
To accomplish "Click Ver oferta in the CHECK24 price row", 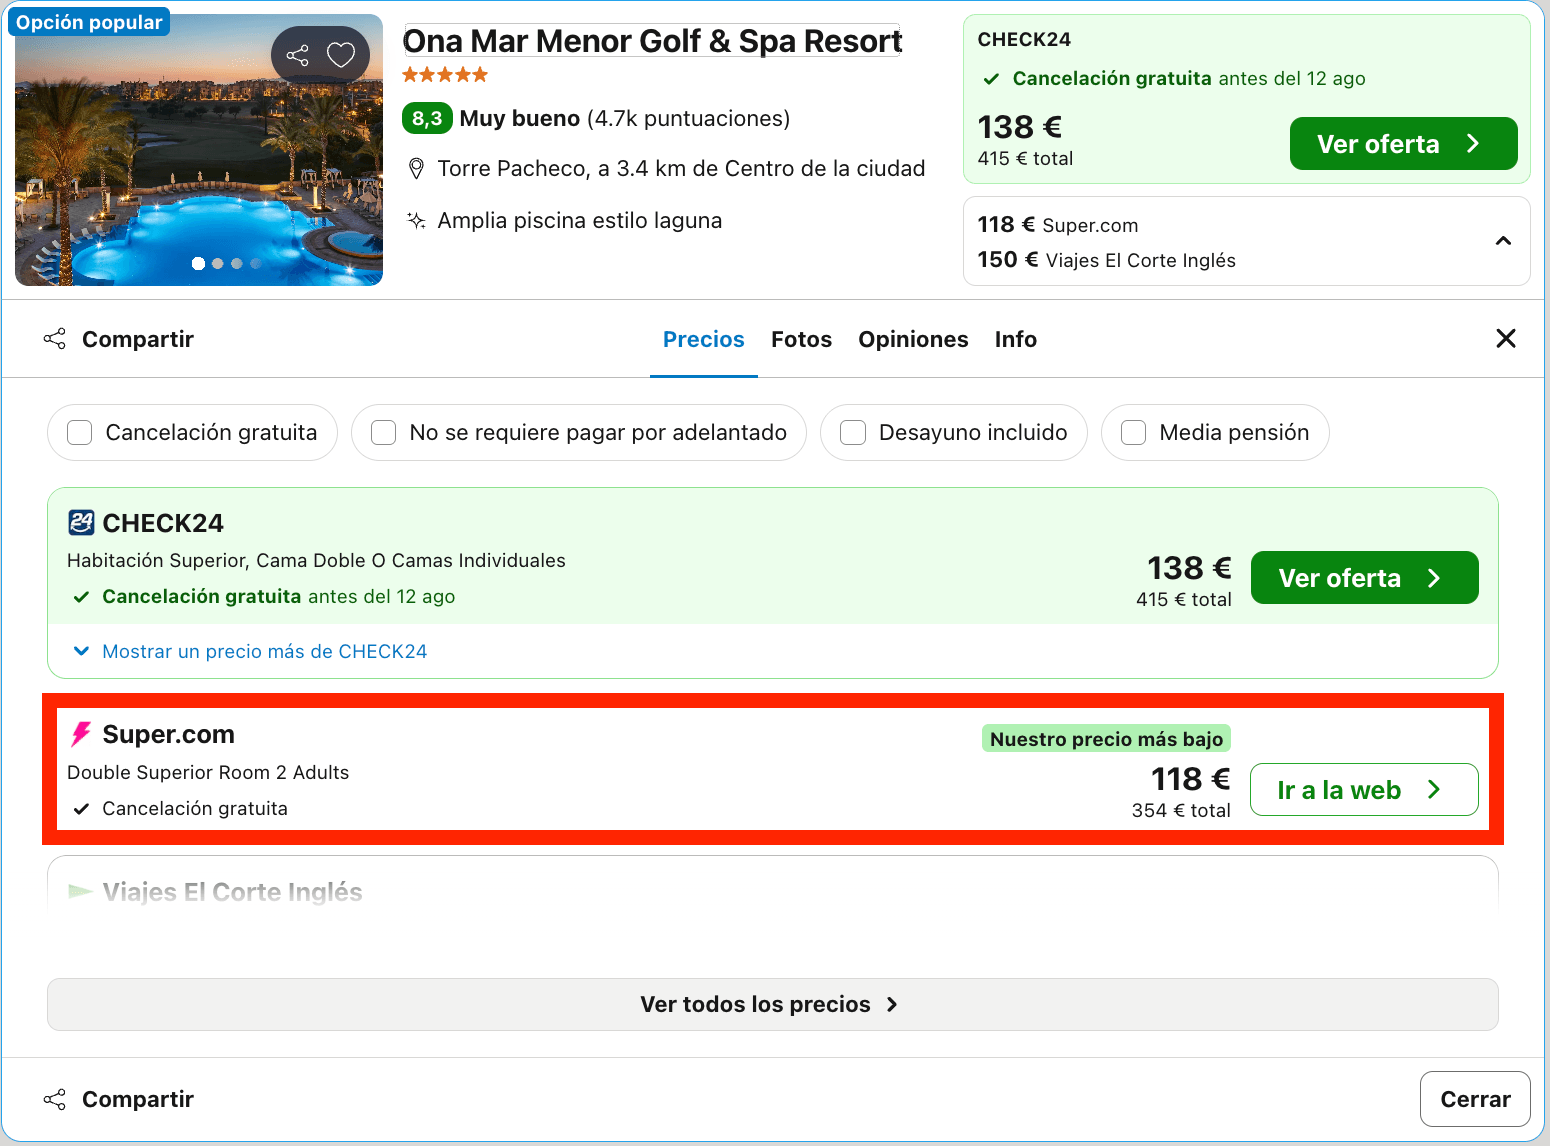I will coord(1365,578).
